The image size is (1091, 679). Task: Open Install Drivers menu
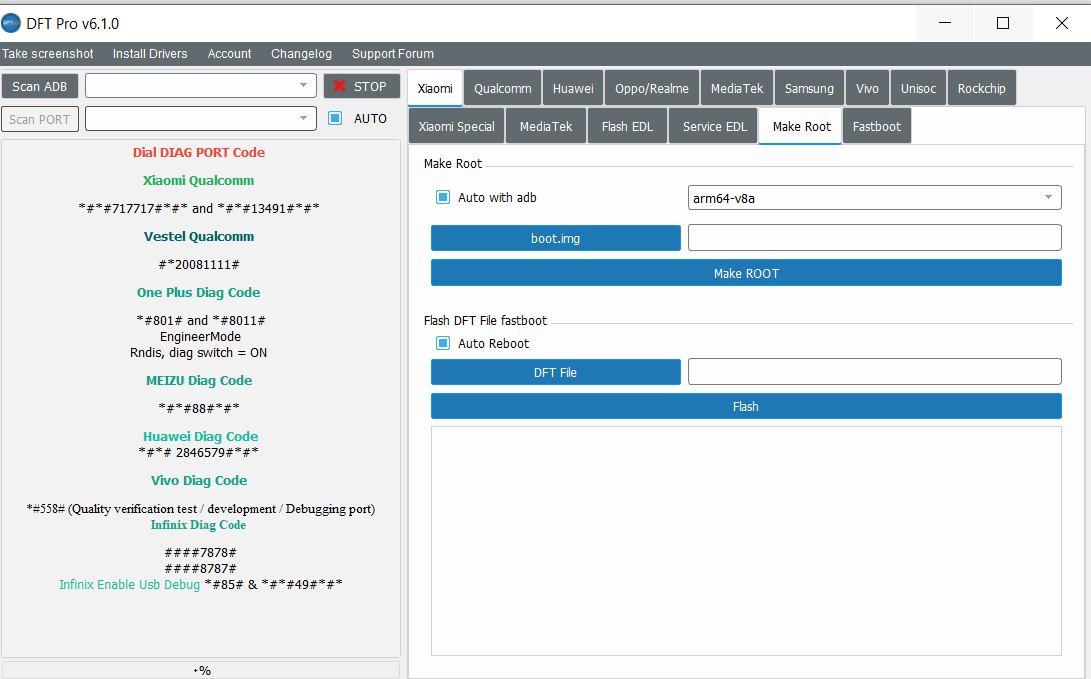click(x=150, y=54)
